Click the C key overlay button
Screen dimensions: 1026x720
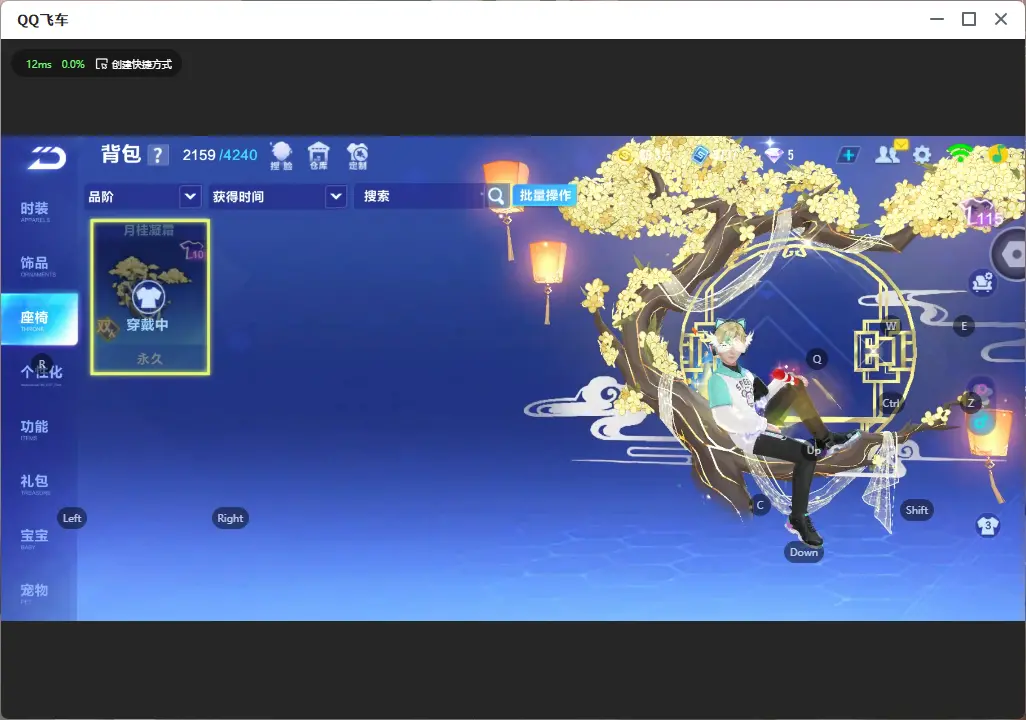click(x=760, y=505)
